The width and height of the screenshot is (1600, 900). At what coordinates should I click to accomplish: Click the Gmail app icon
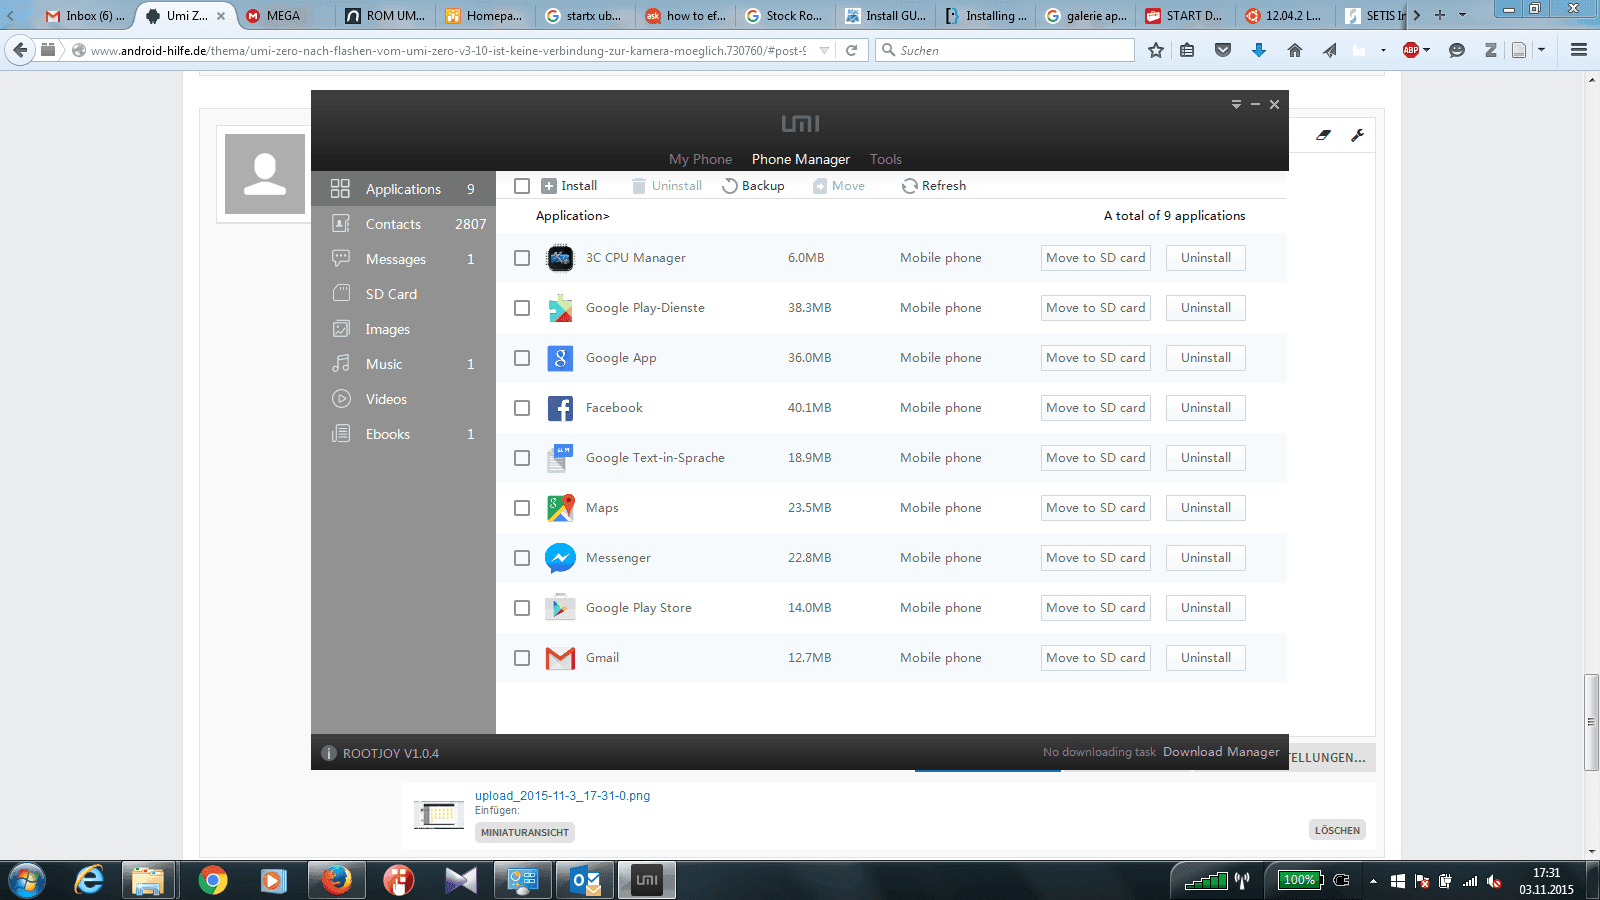coord(560,658)
